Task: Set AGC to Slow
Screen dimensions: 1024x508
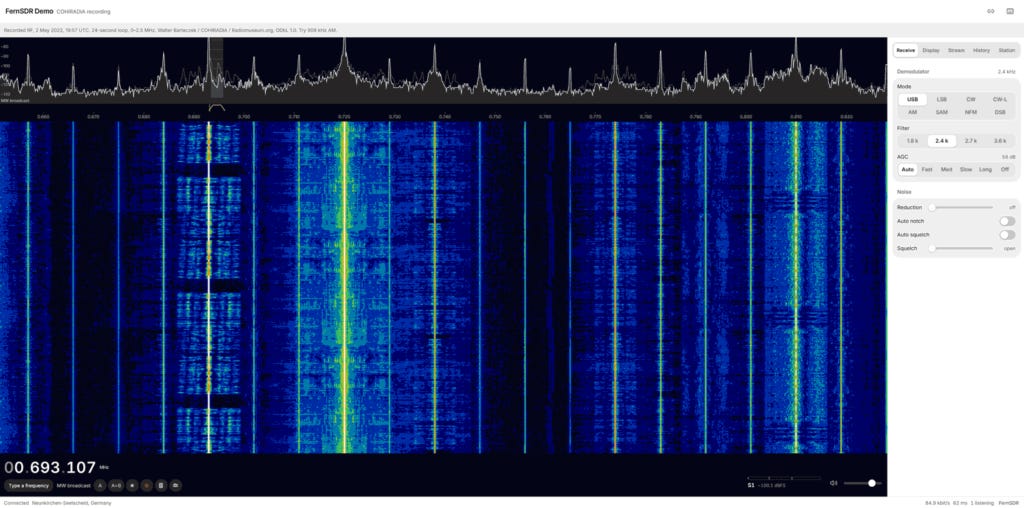Action: 966,169
